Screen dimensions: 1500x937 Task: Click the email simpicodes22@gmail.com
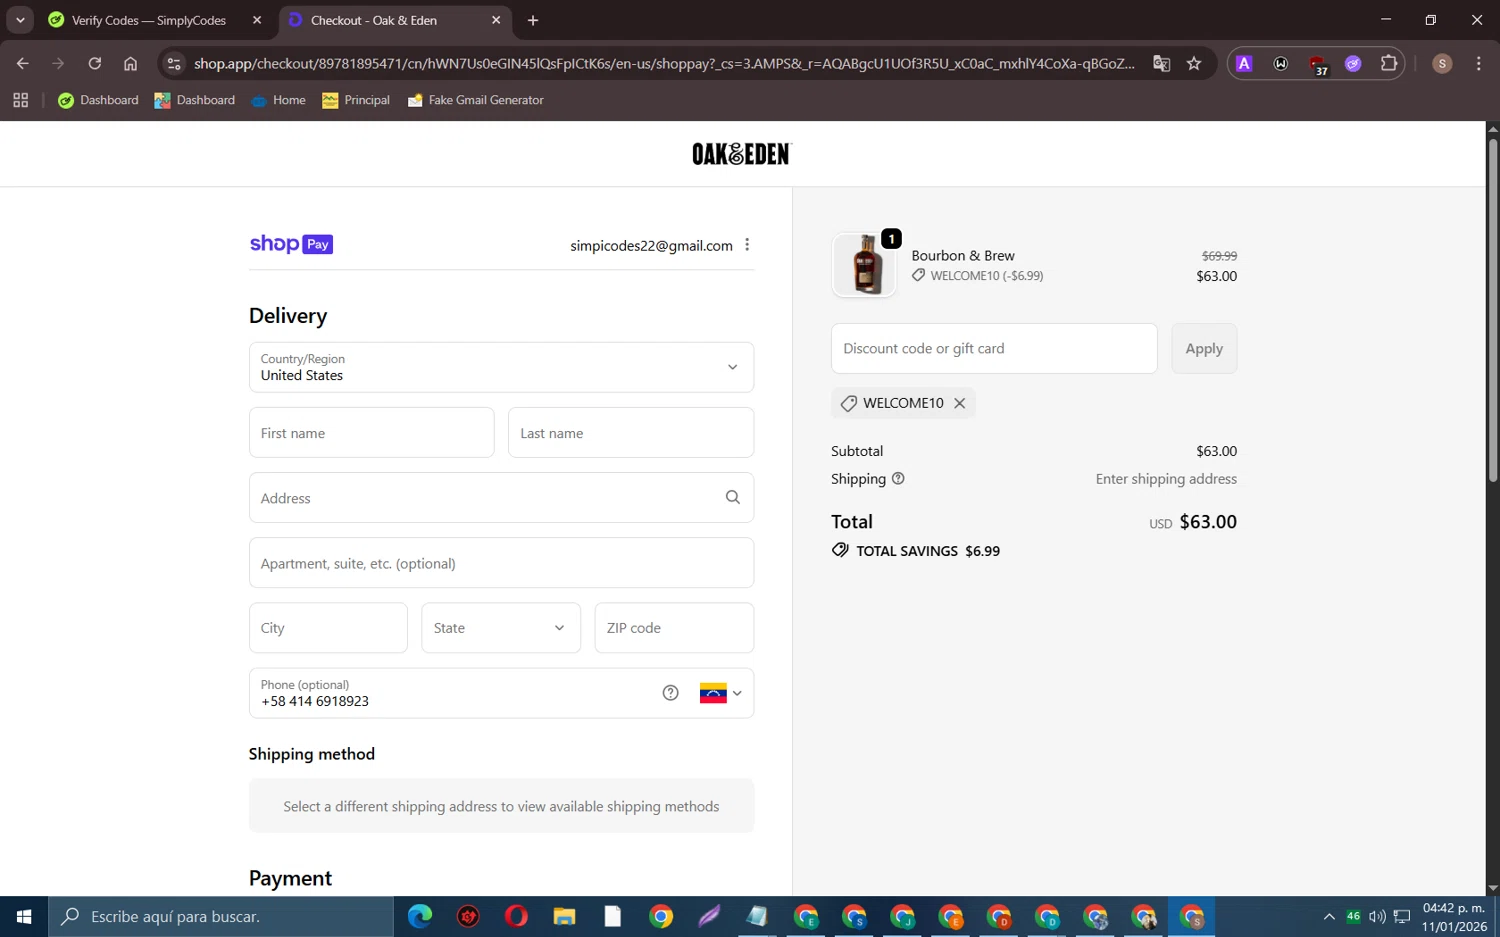click(x=651, y=245)
